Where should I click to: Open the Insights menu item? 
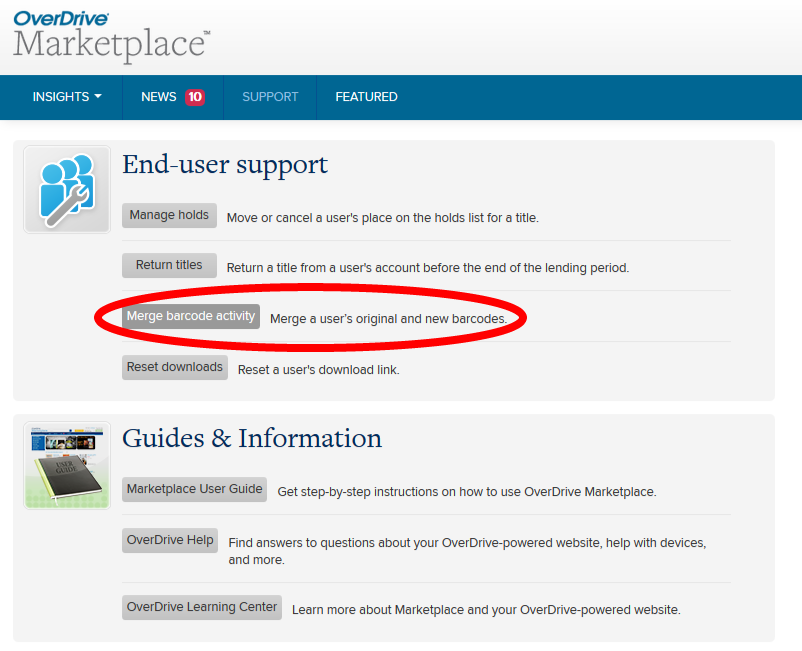click(60, 97)
